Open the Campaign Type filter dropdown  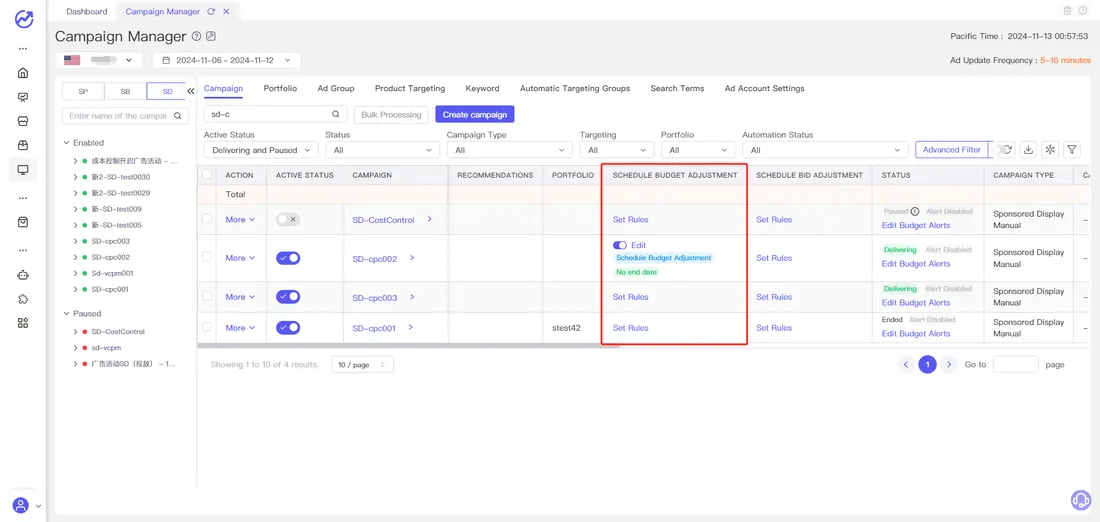point(509,150)
